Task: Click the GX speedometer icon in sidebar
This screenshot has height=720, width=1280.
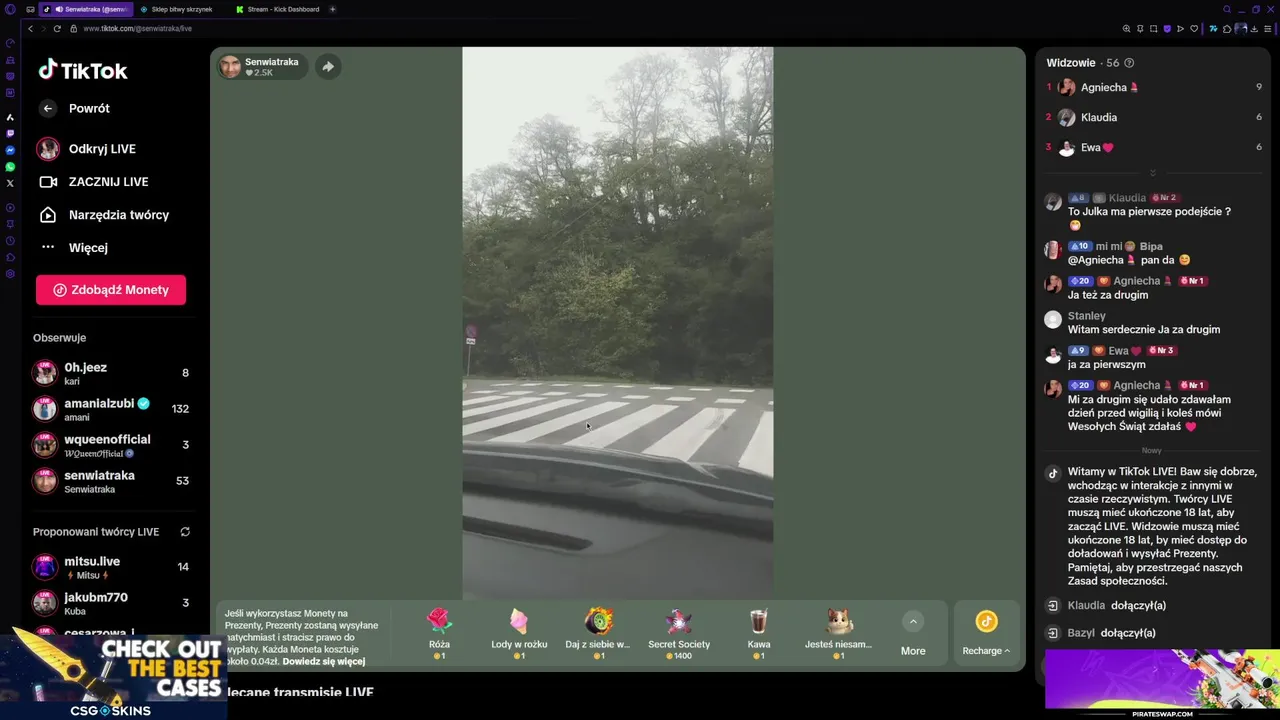Action: coord(10,43)
